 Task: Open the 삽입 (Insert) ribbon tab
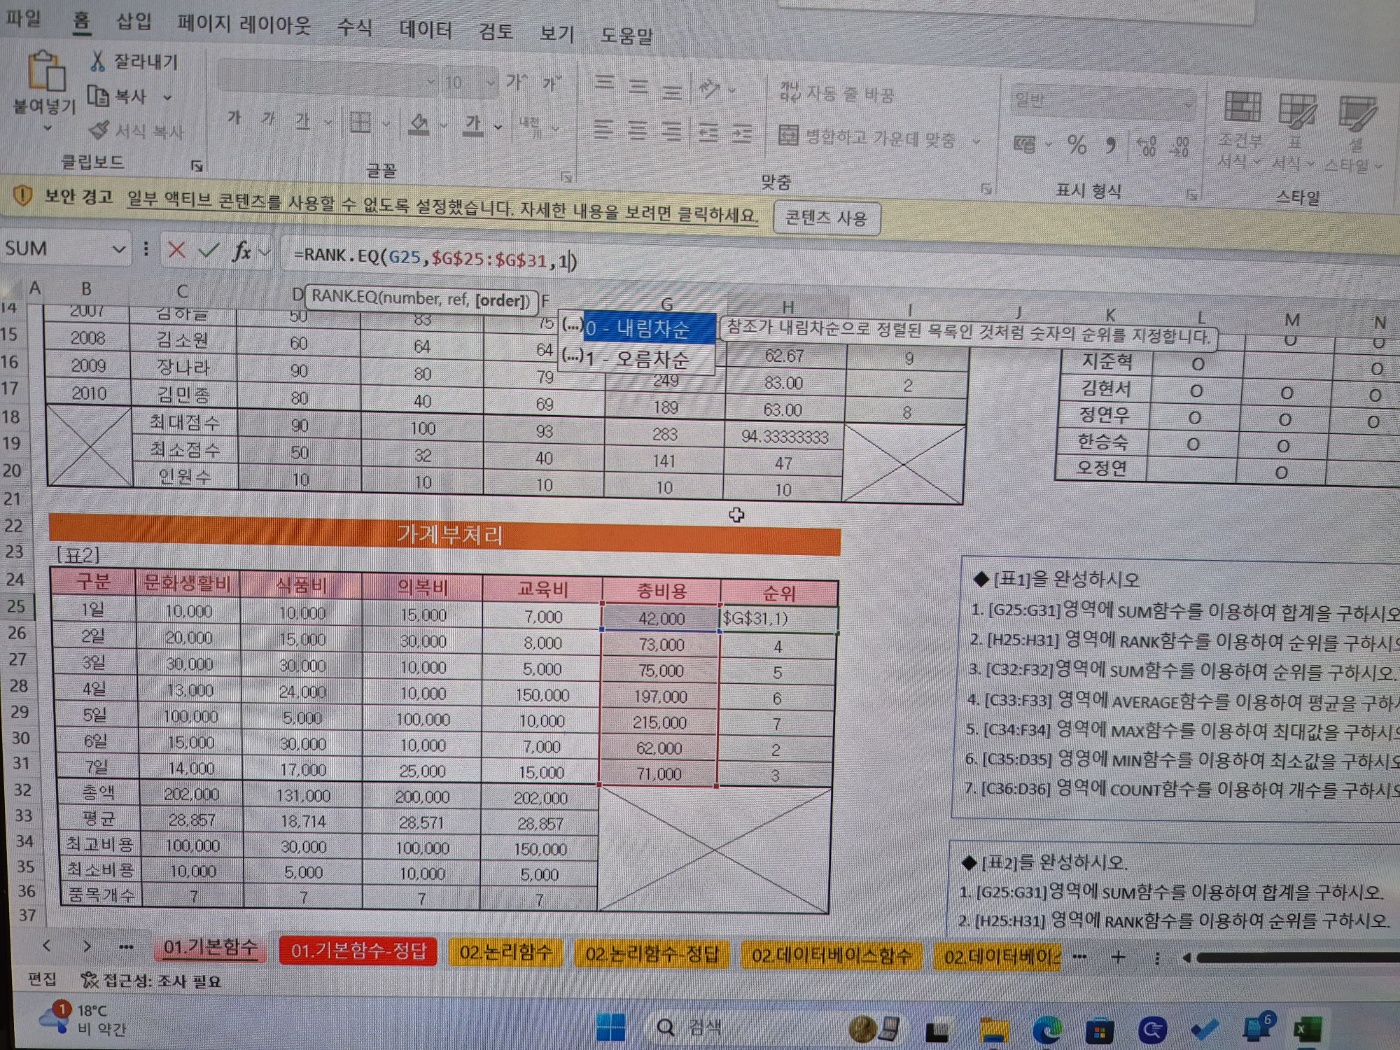click(x=134, y=21)
